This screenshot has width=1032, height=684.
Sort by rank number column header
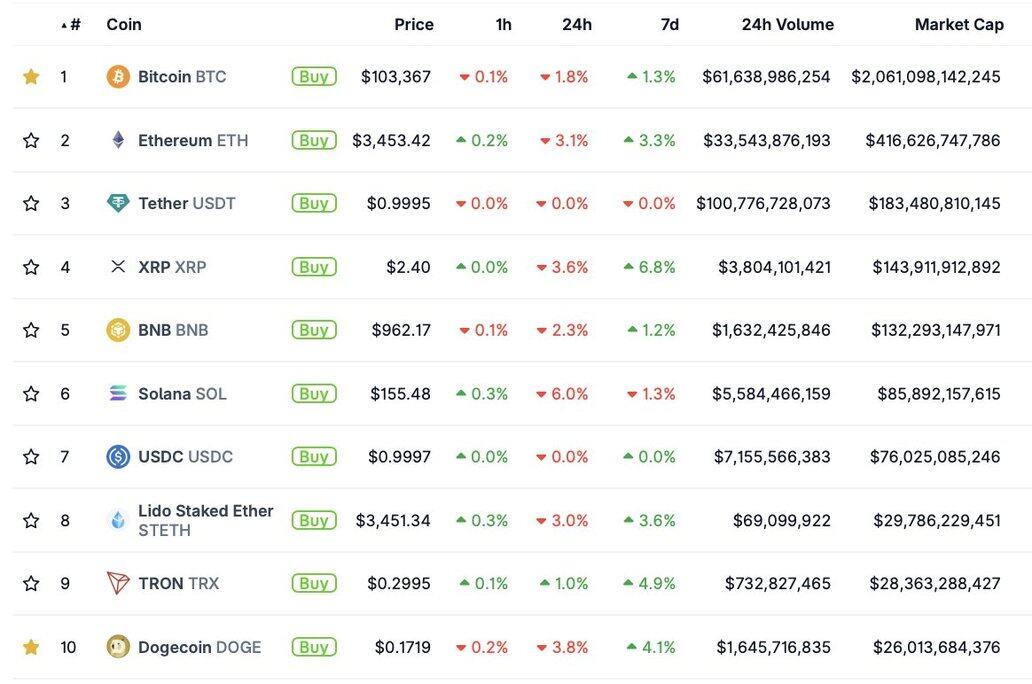[75, 24]
